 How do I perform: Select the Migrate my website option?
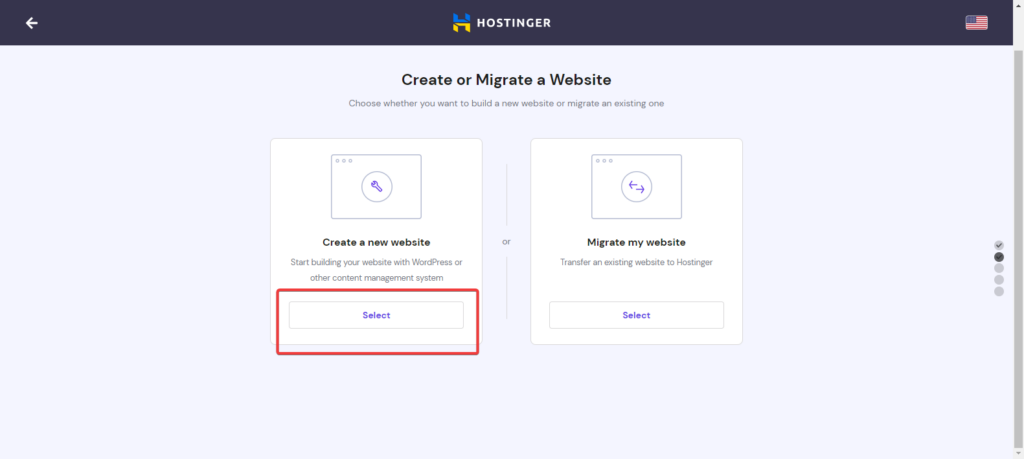click(636, 315)
